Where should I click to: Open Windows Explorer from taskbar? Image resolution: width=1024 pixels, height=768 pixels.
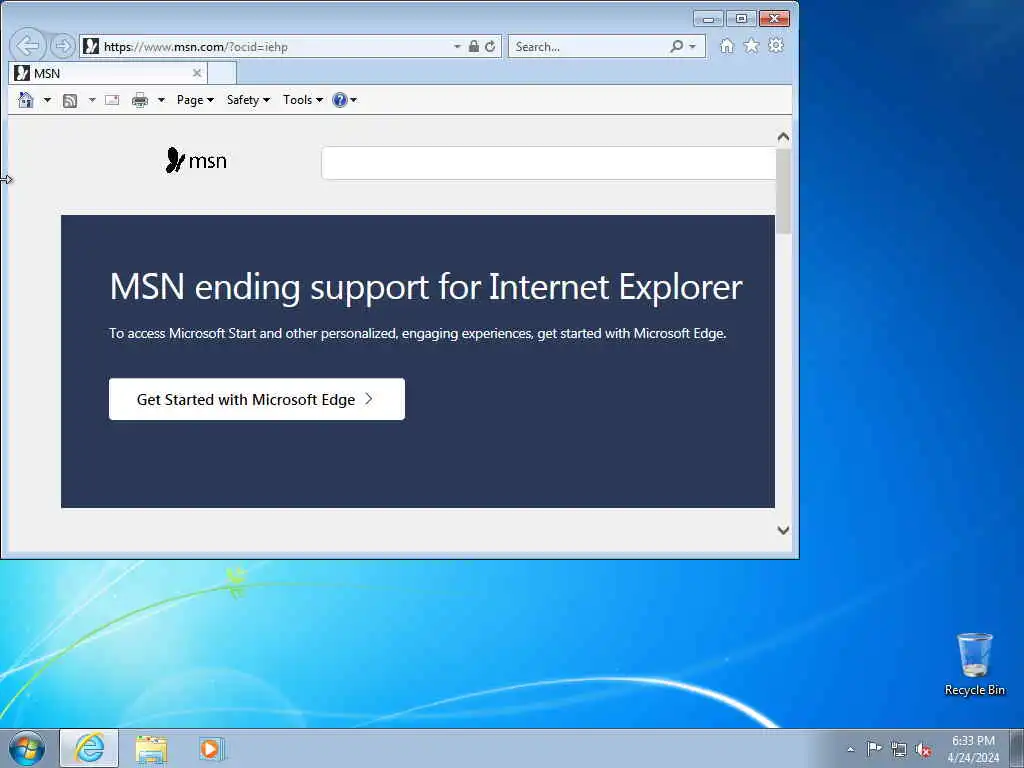click(x=152, y=748)
